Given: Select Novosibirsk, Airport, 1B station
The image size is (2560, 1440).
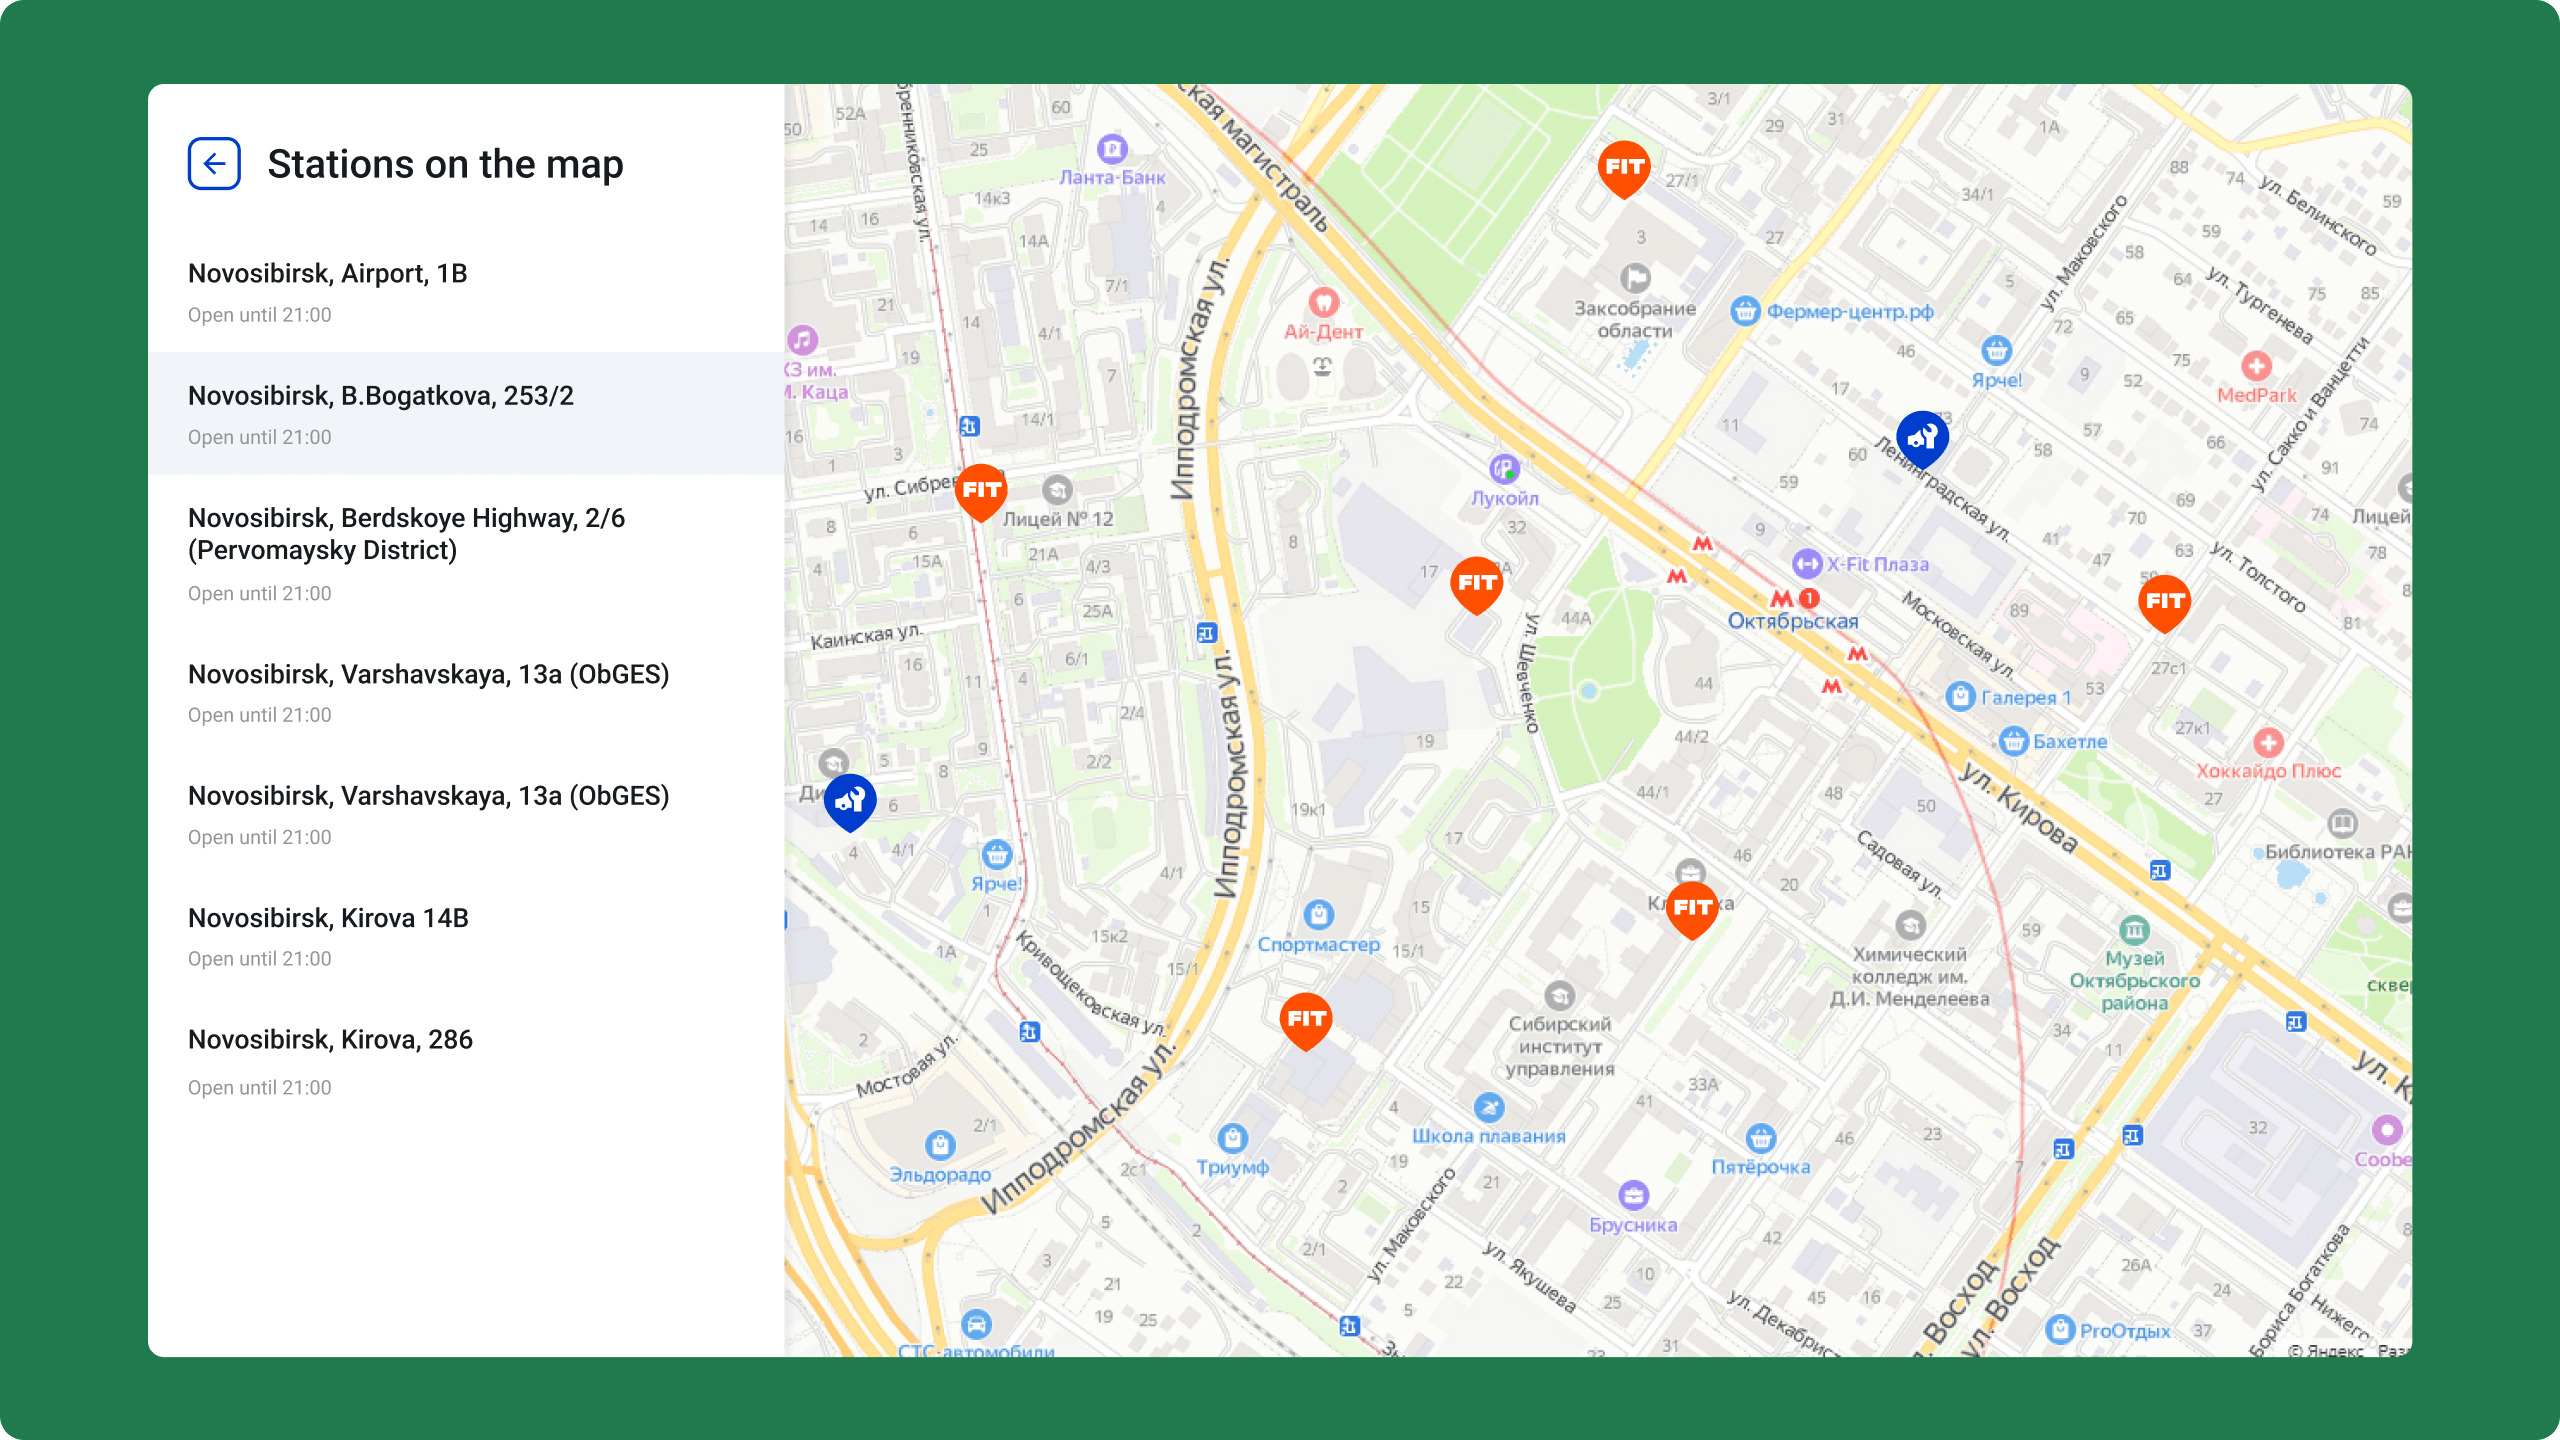Looking at the screenshot, I should [466, 291].
